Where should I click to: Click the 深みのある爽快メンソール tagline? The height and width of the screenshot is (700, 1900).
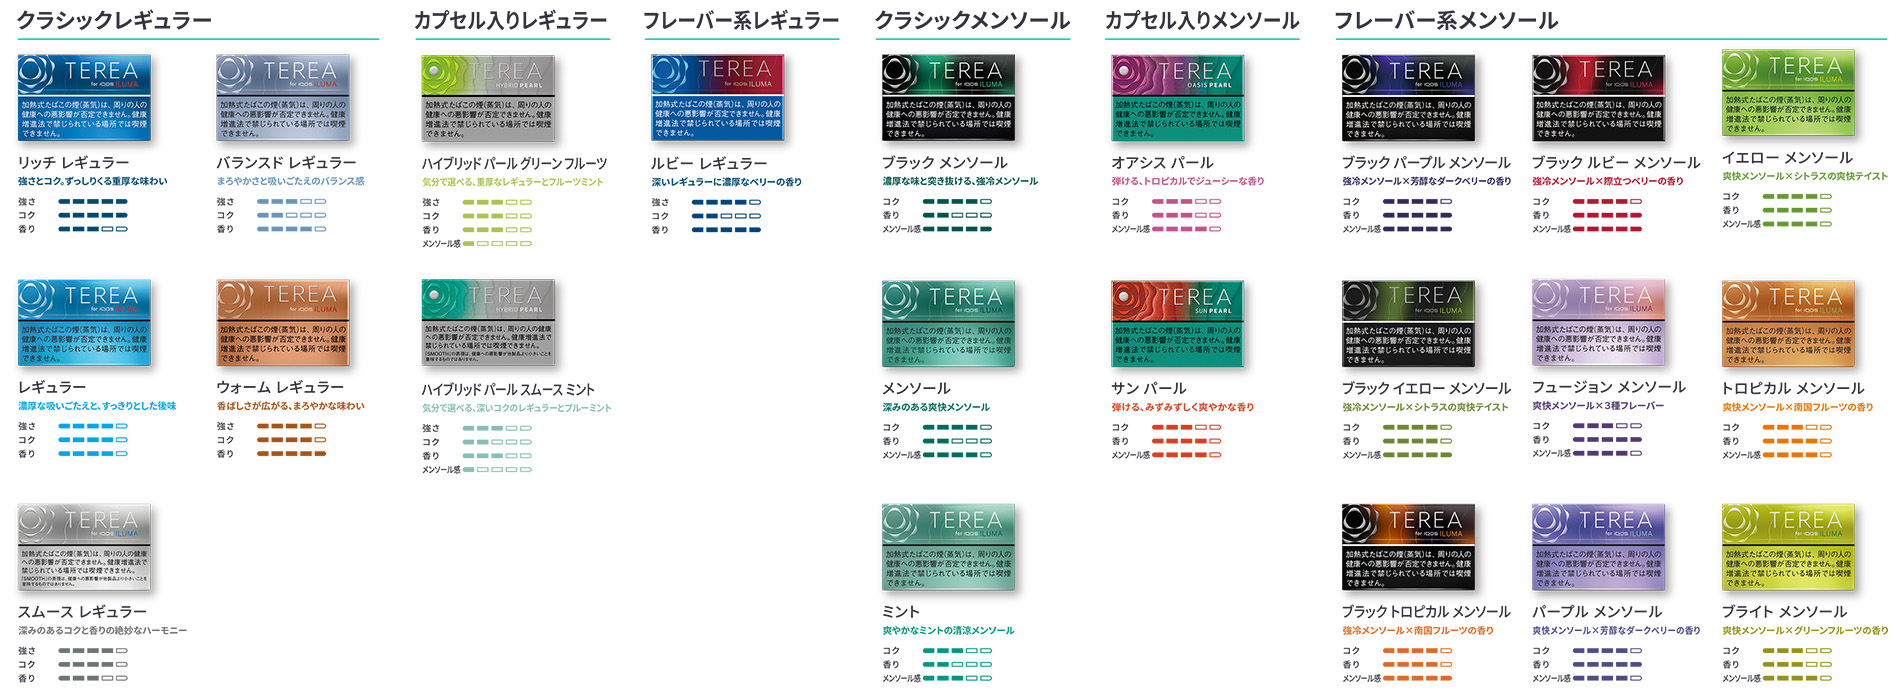pyautogui.click(x=936, y=407)
